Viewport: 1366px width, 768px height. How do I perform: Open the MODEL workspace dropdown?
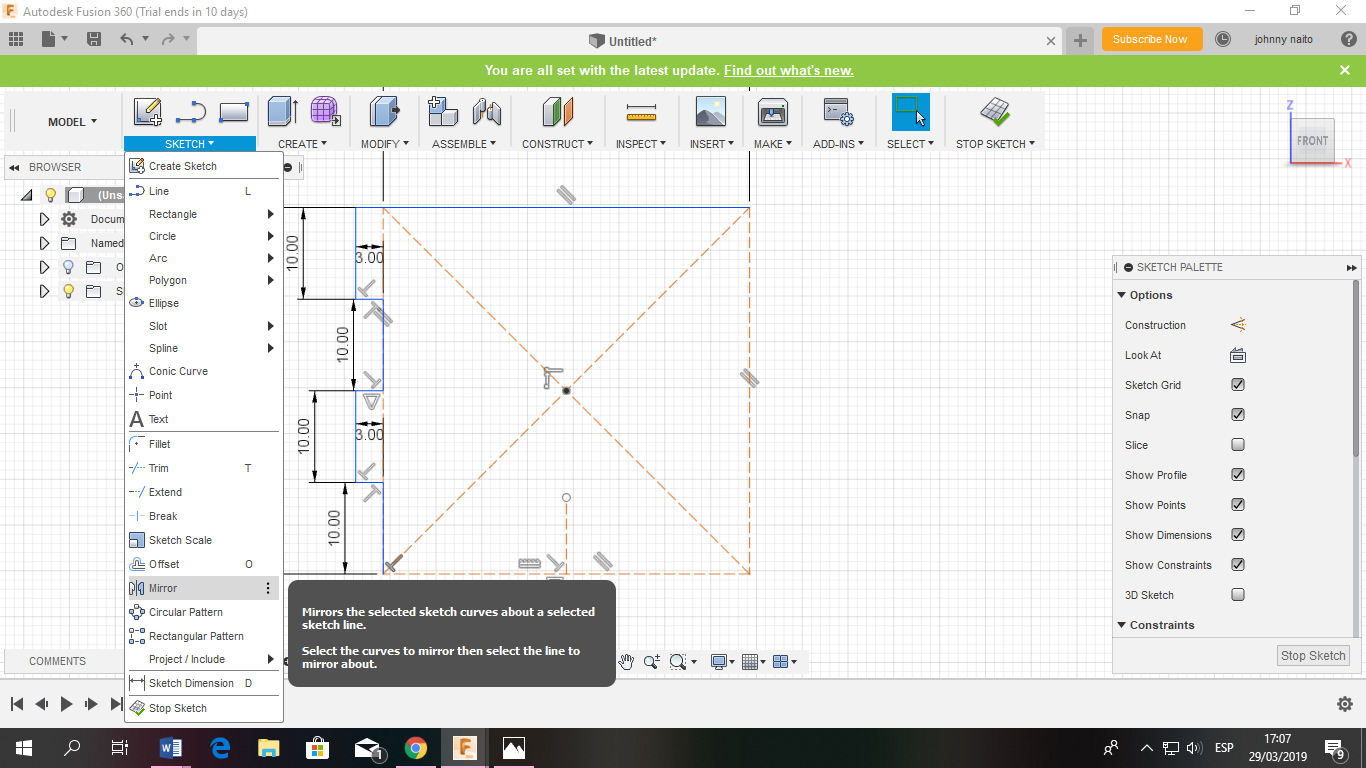(73, 122)
